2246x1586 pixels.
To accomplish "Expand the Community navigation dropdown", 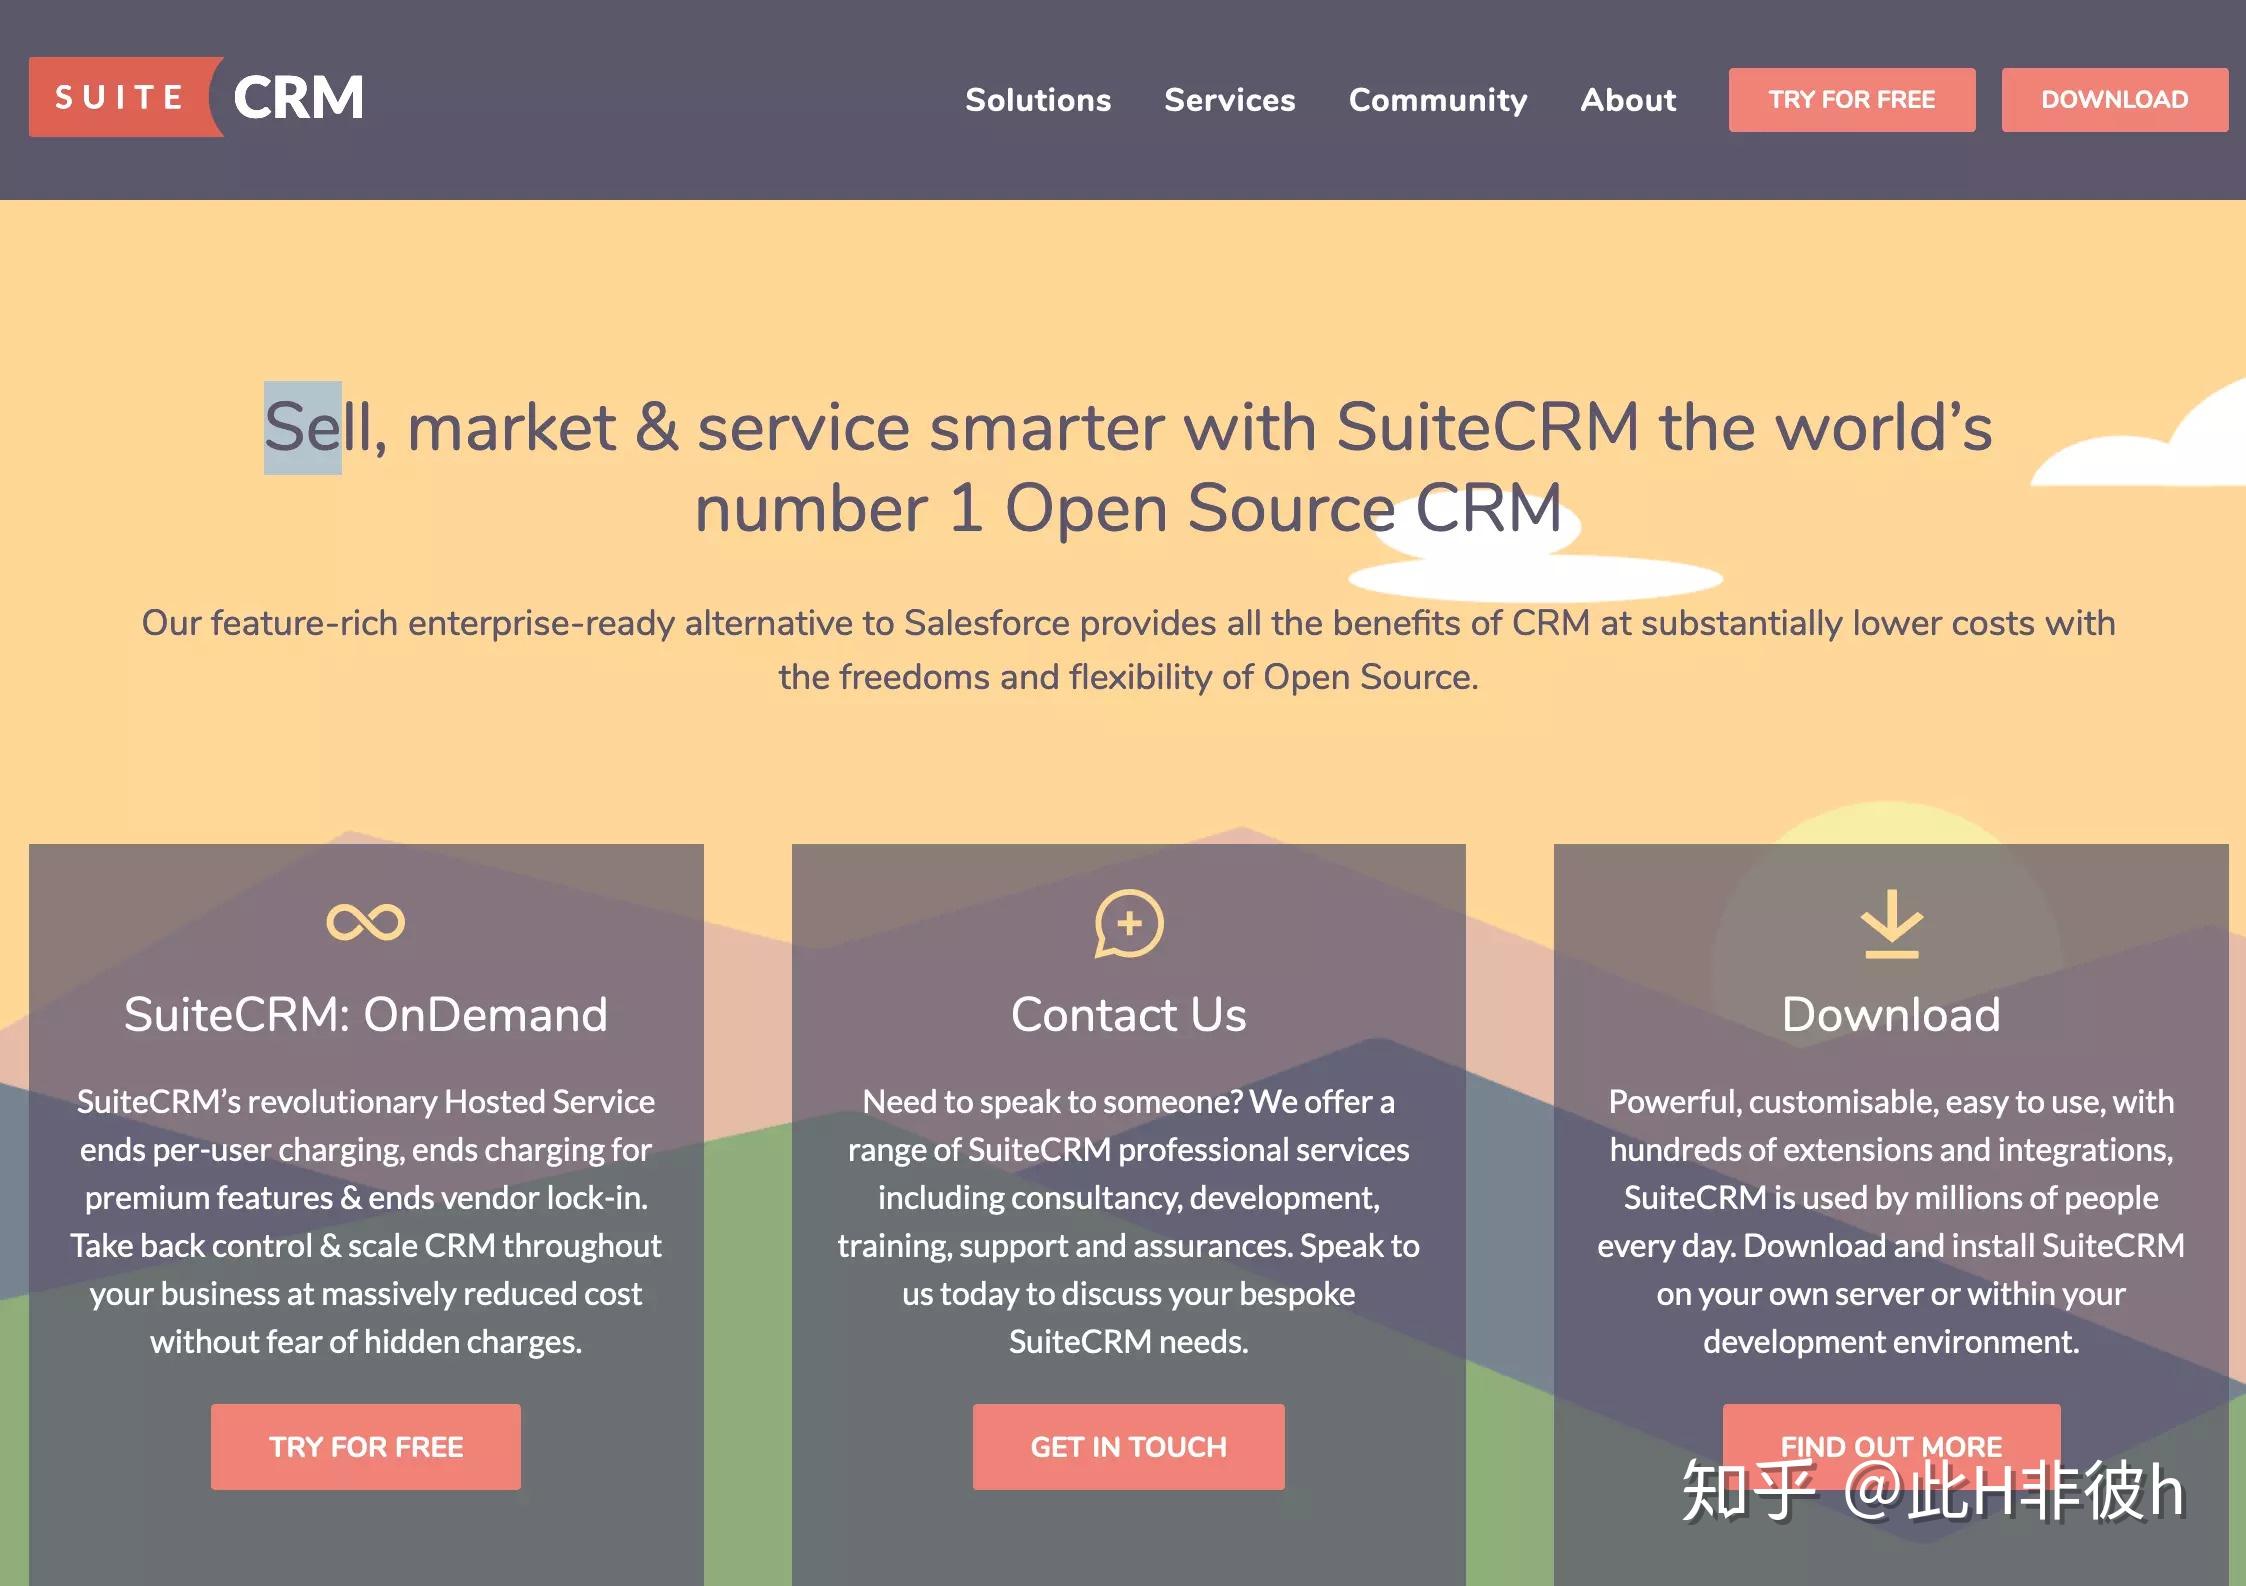I will tap(1438, 100).
